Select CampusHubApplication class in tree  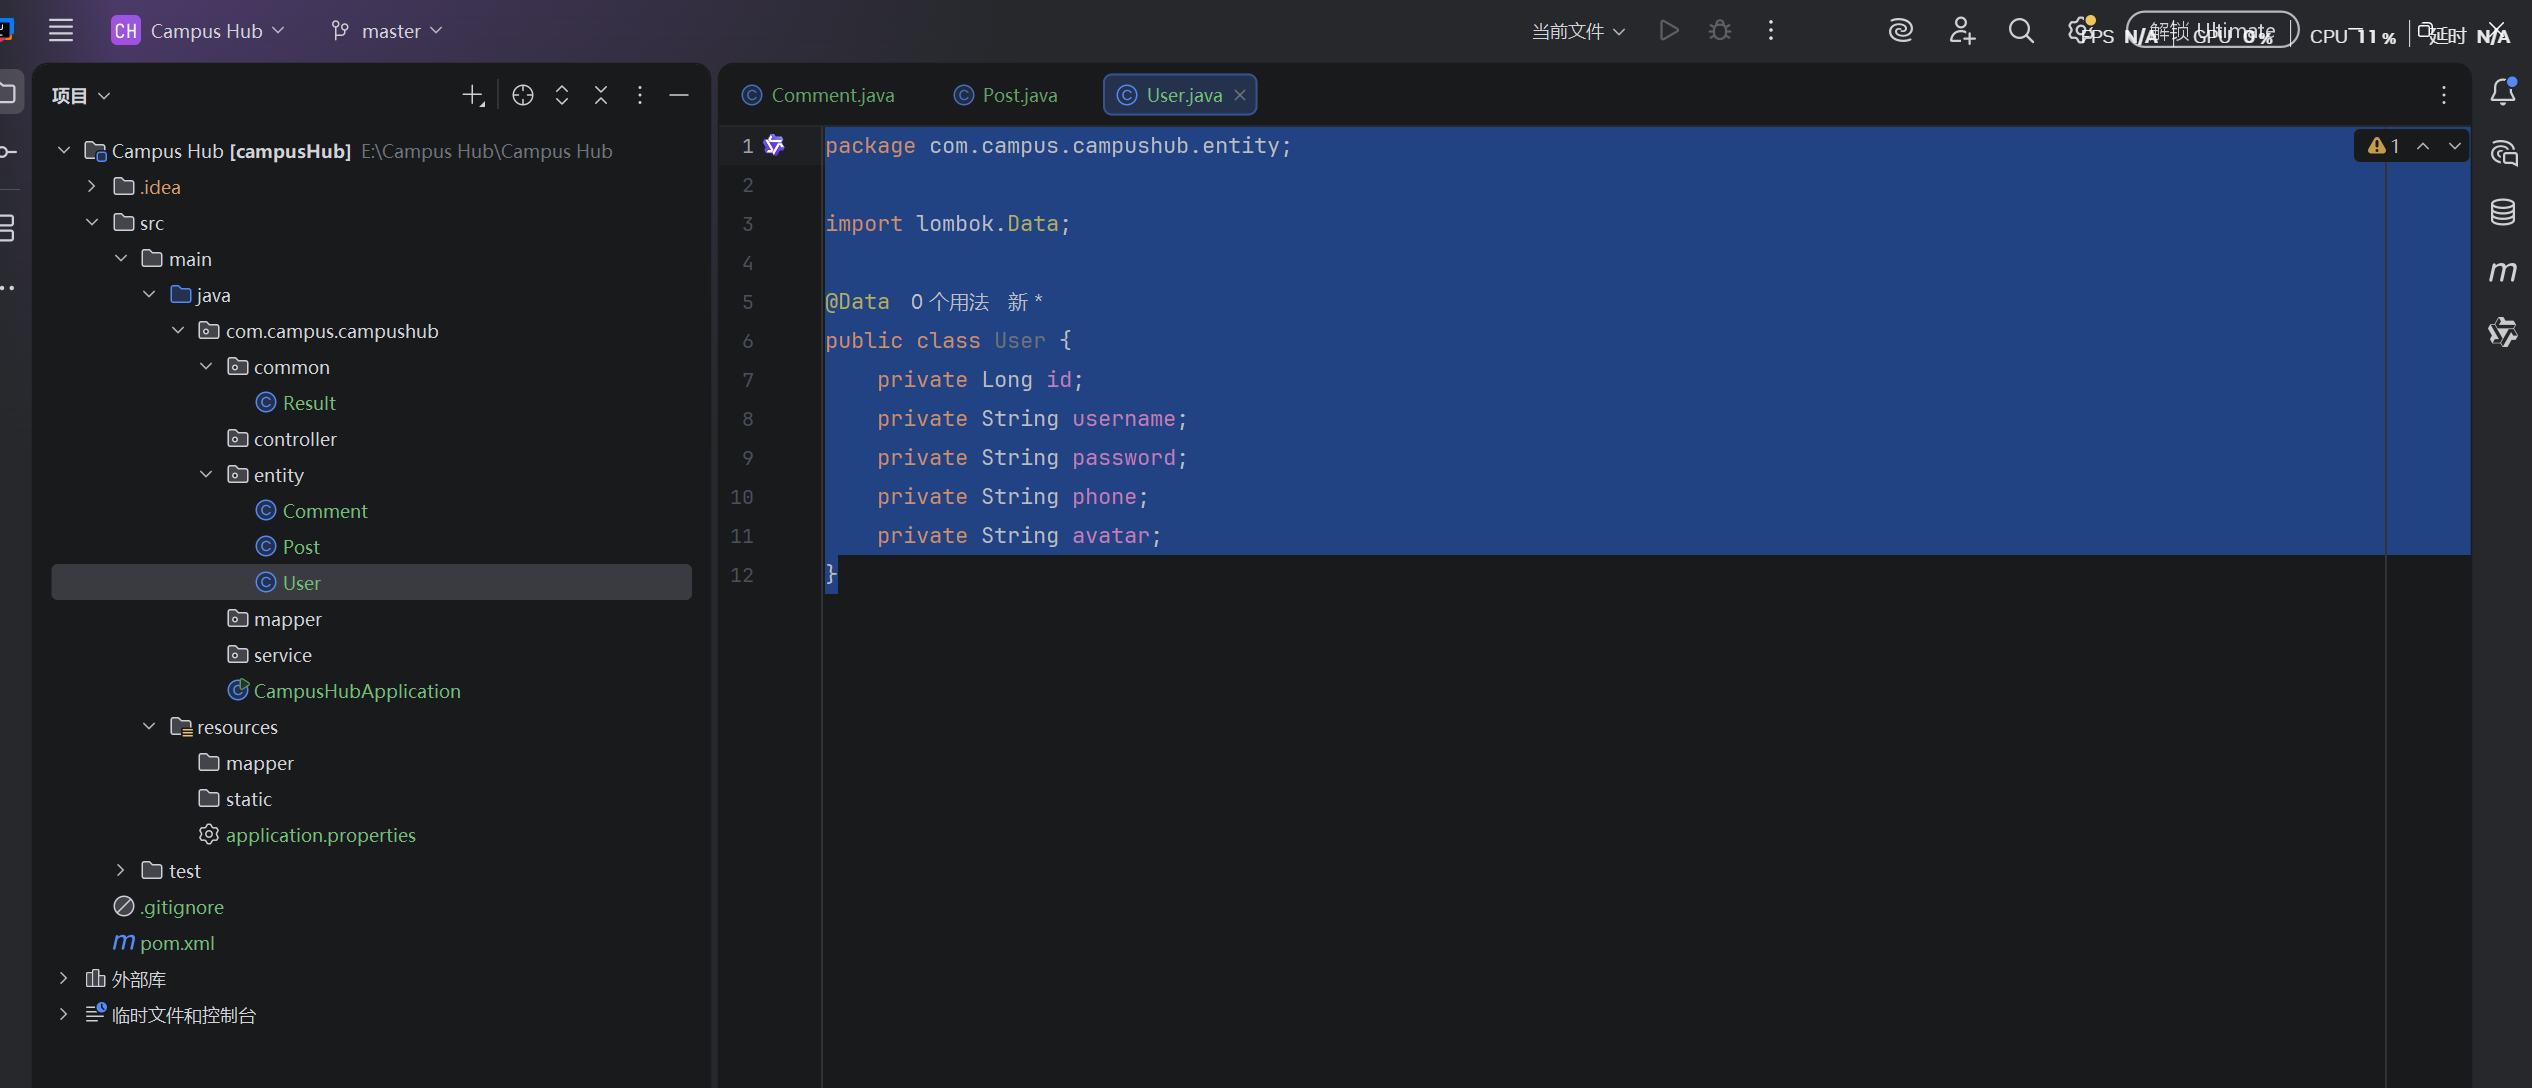[356, 690]
